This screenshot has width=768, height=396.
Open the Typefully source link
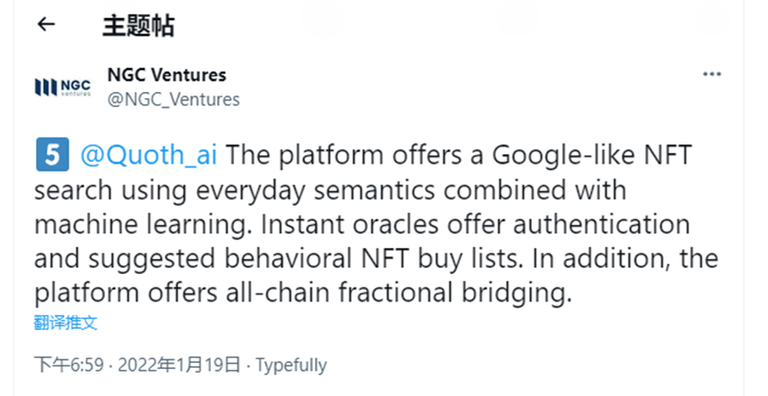tap(291, 366)
